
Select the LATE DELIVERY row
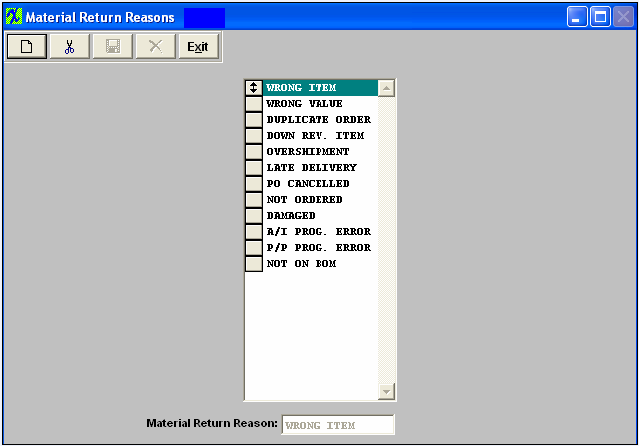[x=320, y=168]
